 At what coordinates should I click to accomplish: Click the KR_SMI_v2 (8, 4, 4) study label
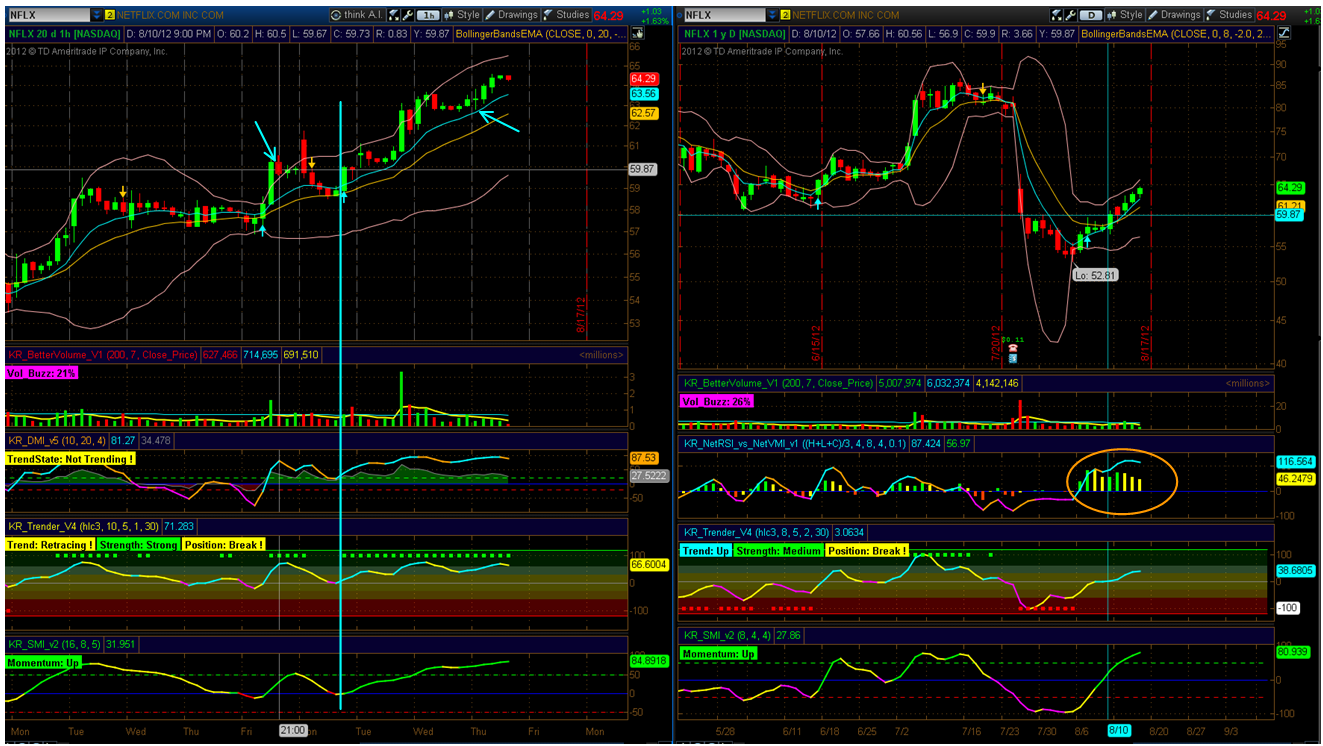pyautogui.click(x=729, y=635)
